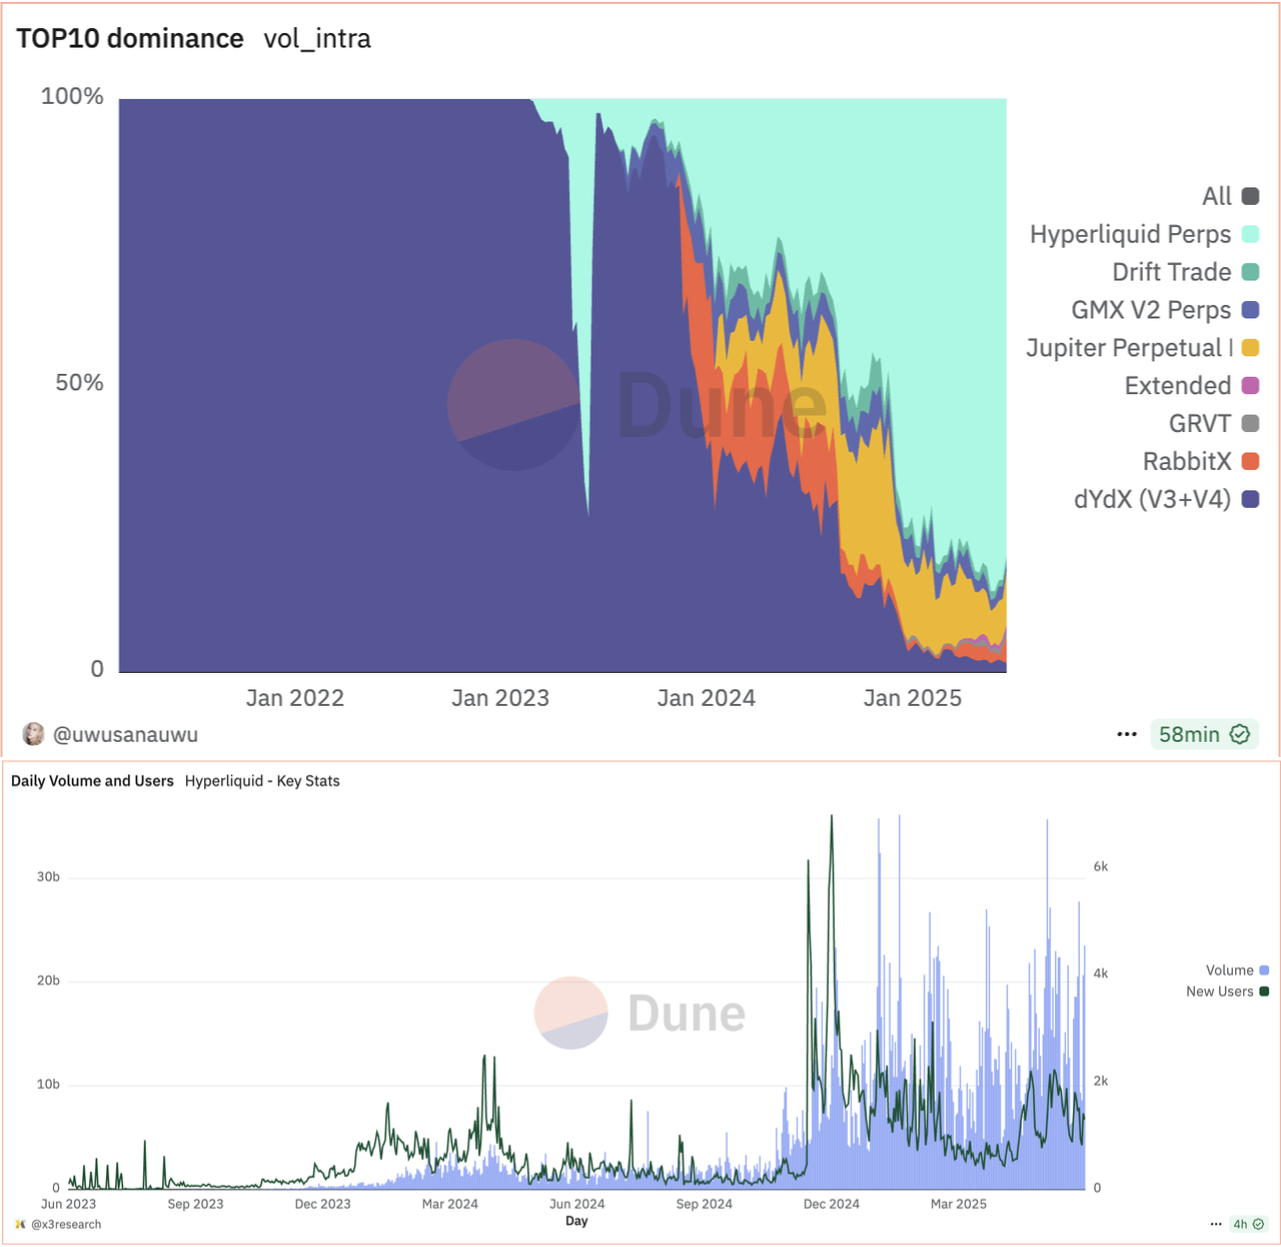Click the Dune watermark on the Daily Volume chart
Image resolution: width=1281 pixels, height=1247 pixels.
(x=640, y=1013)
